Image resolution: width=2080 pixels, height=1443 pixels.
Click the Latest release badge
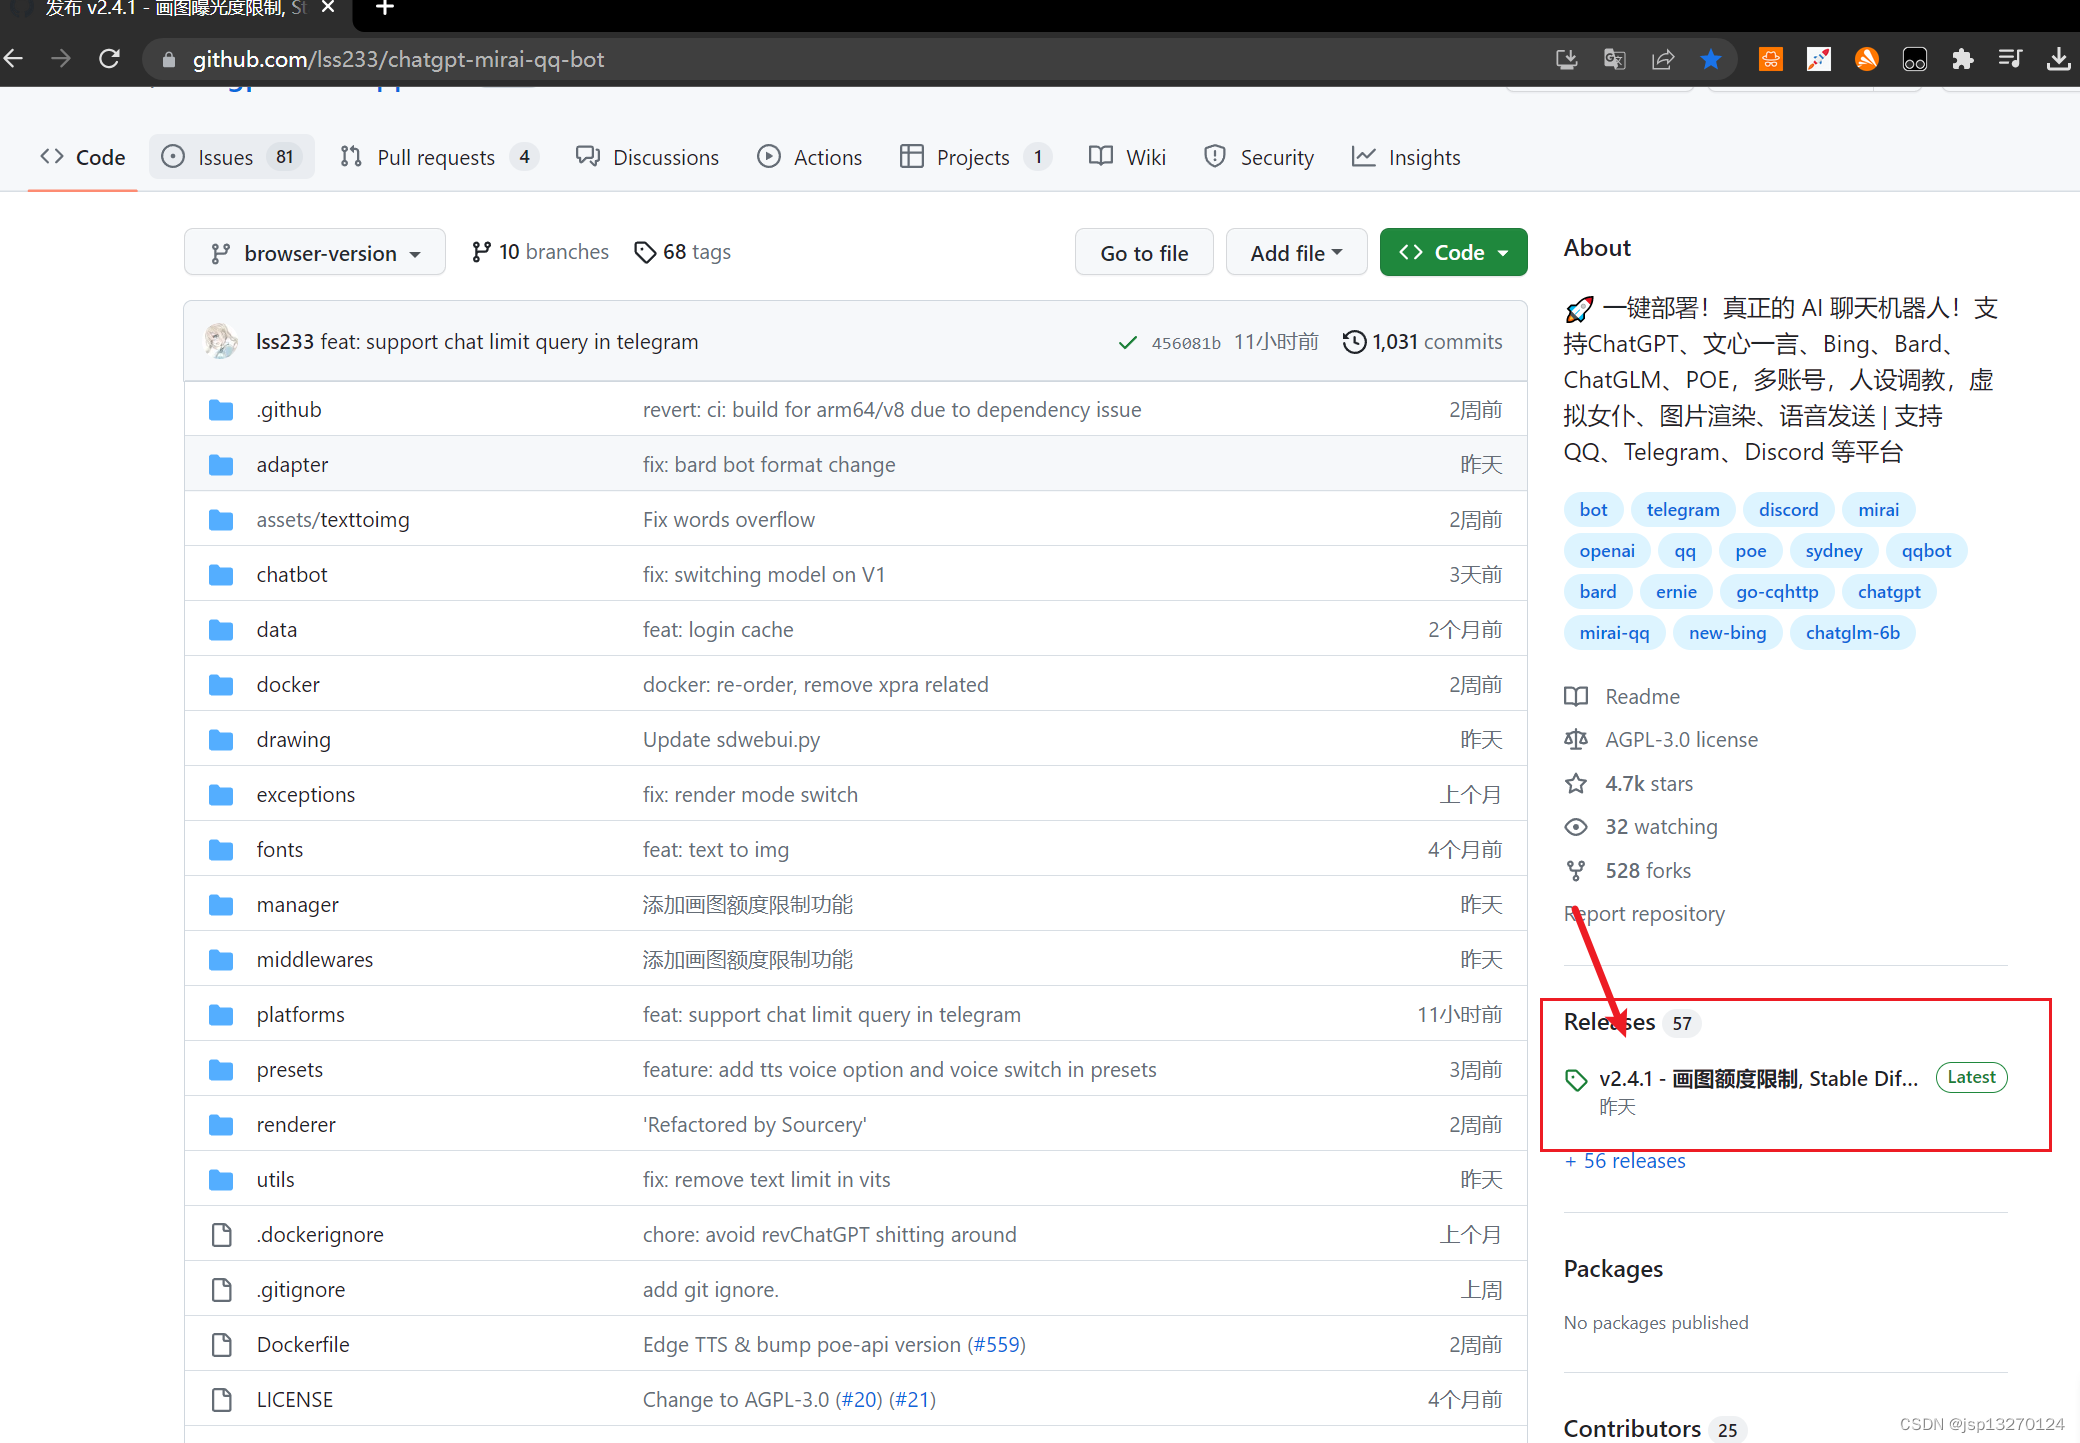click(1971, 1078)
